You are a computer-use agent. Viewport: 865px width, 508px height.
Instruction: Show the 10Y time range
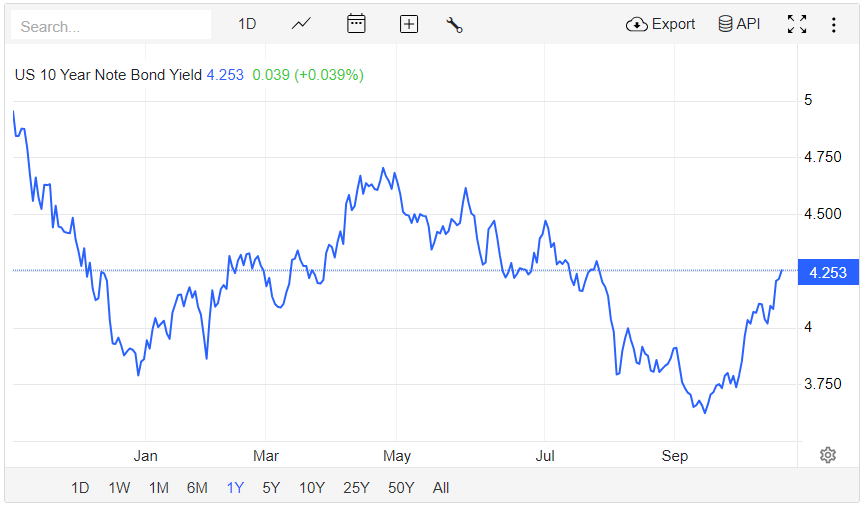[x=312, y=488]
